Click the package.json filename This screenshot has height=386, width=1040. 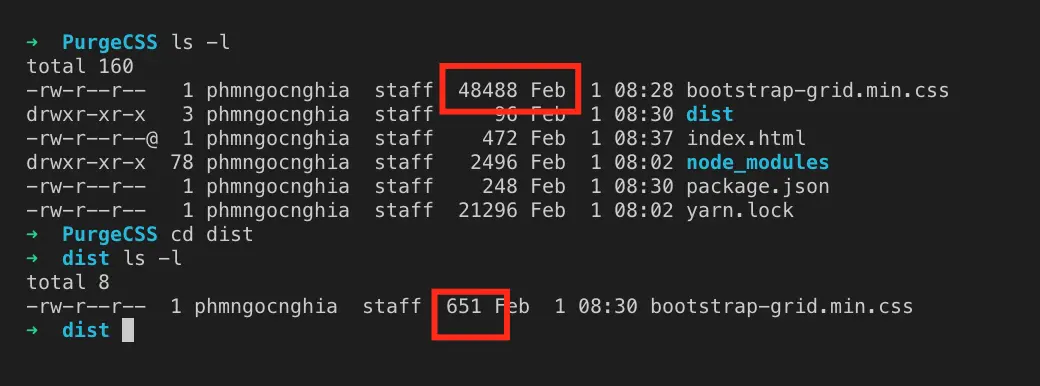click(x=757, y=186)
